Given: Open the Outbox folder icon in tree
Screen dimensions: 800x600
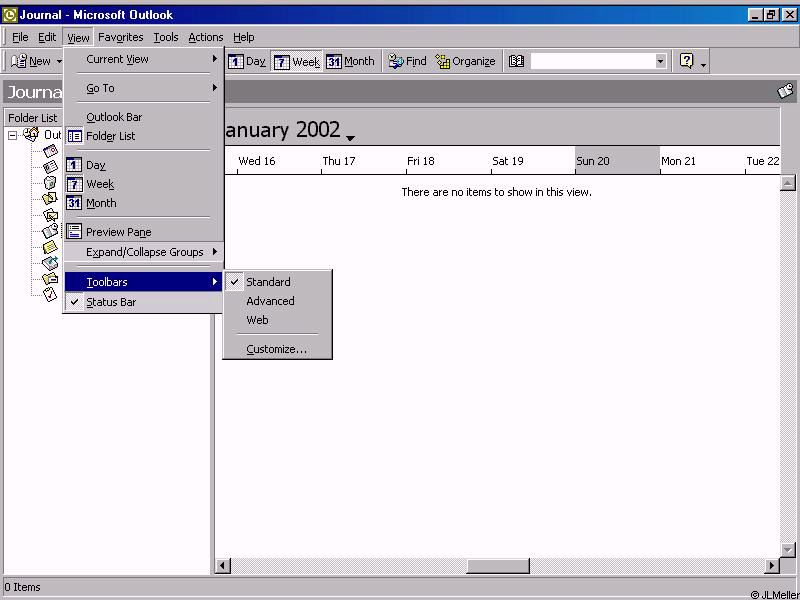Looking at the screenshot, I should (x=50, y=263).
